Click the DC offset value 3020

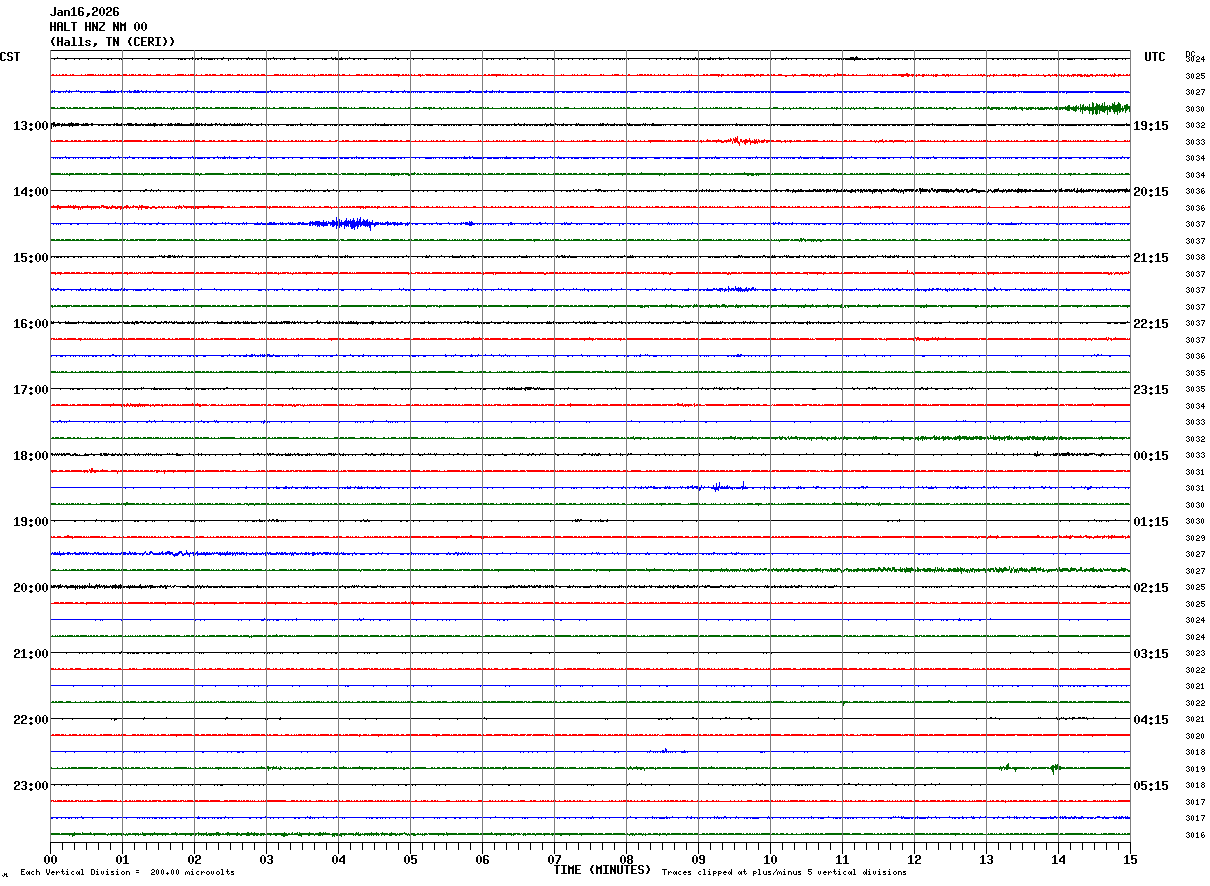(1195, 737)
